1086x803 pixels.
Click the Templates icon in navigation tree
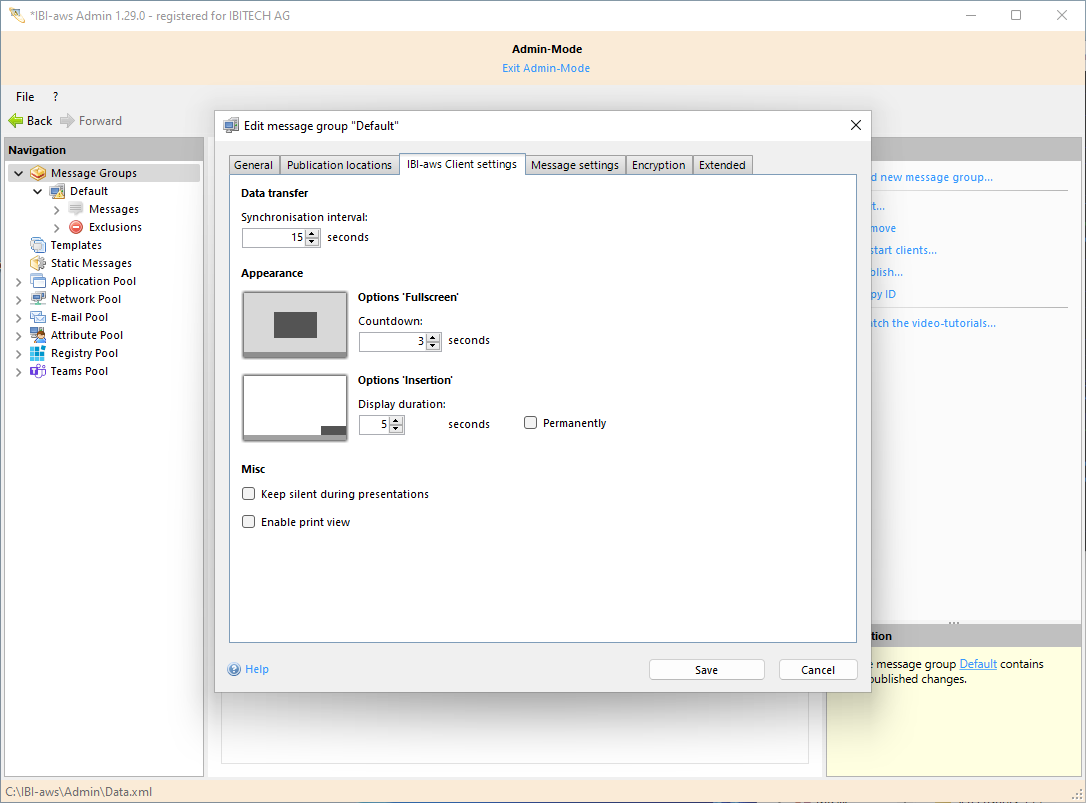click(38, 245)
